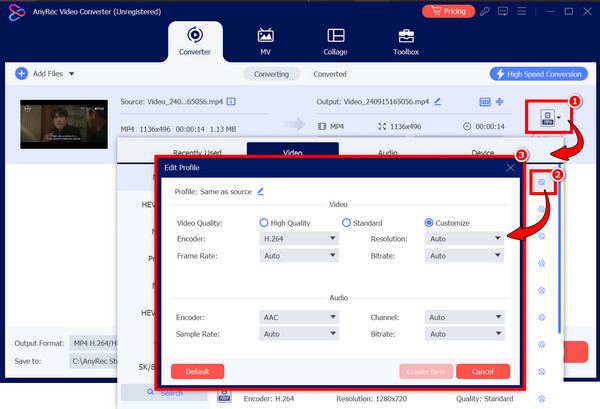Open Sample Rate dropdown
This screenshot has height=409, width=600.
pyautogui.click(x=299, y=334)
